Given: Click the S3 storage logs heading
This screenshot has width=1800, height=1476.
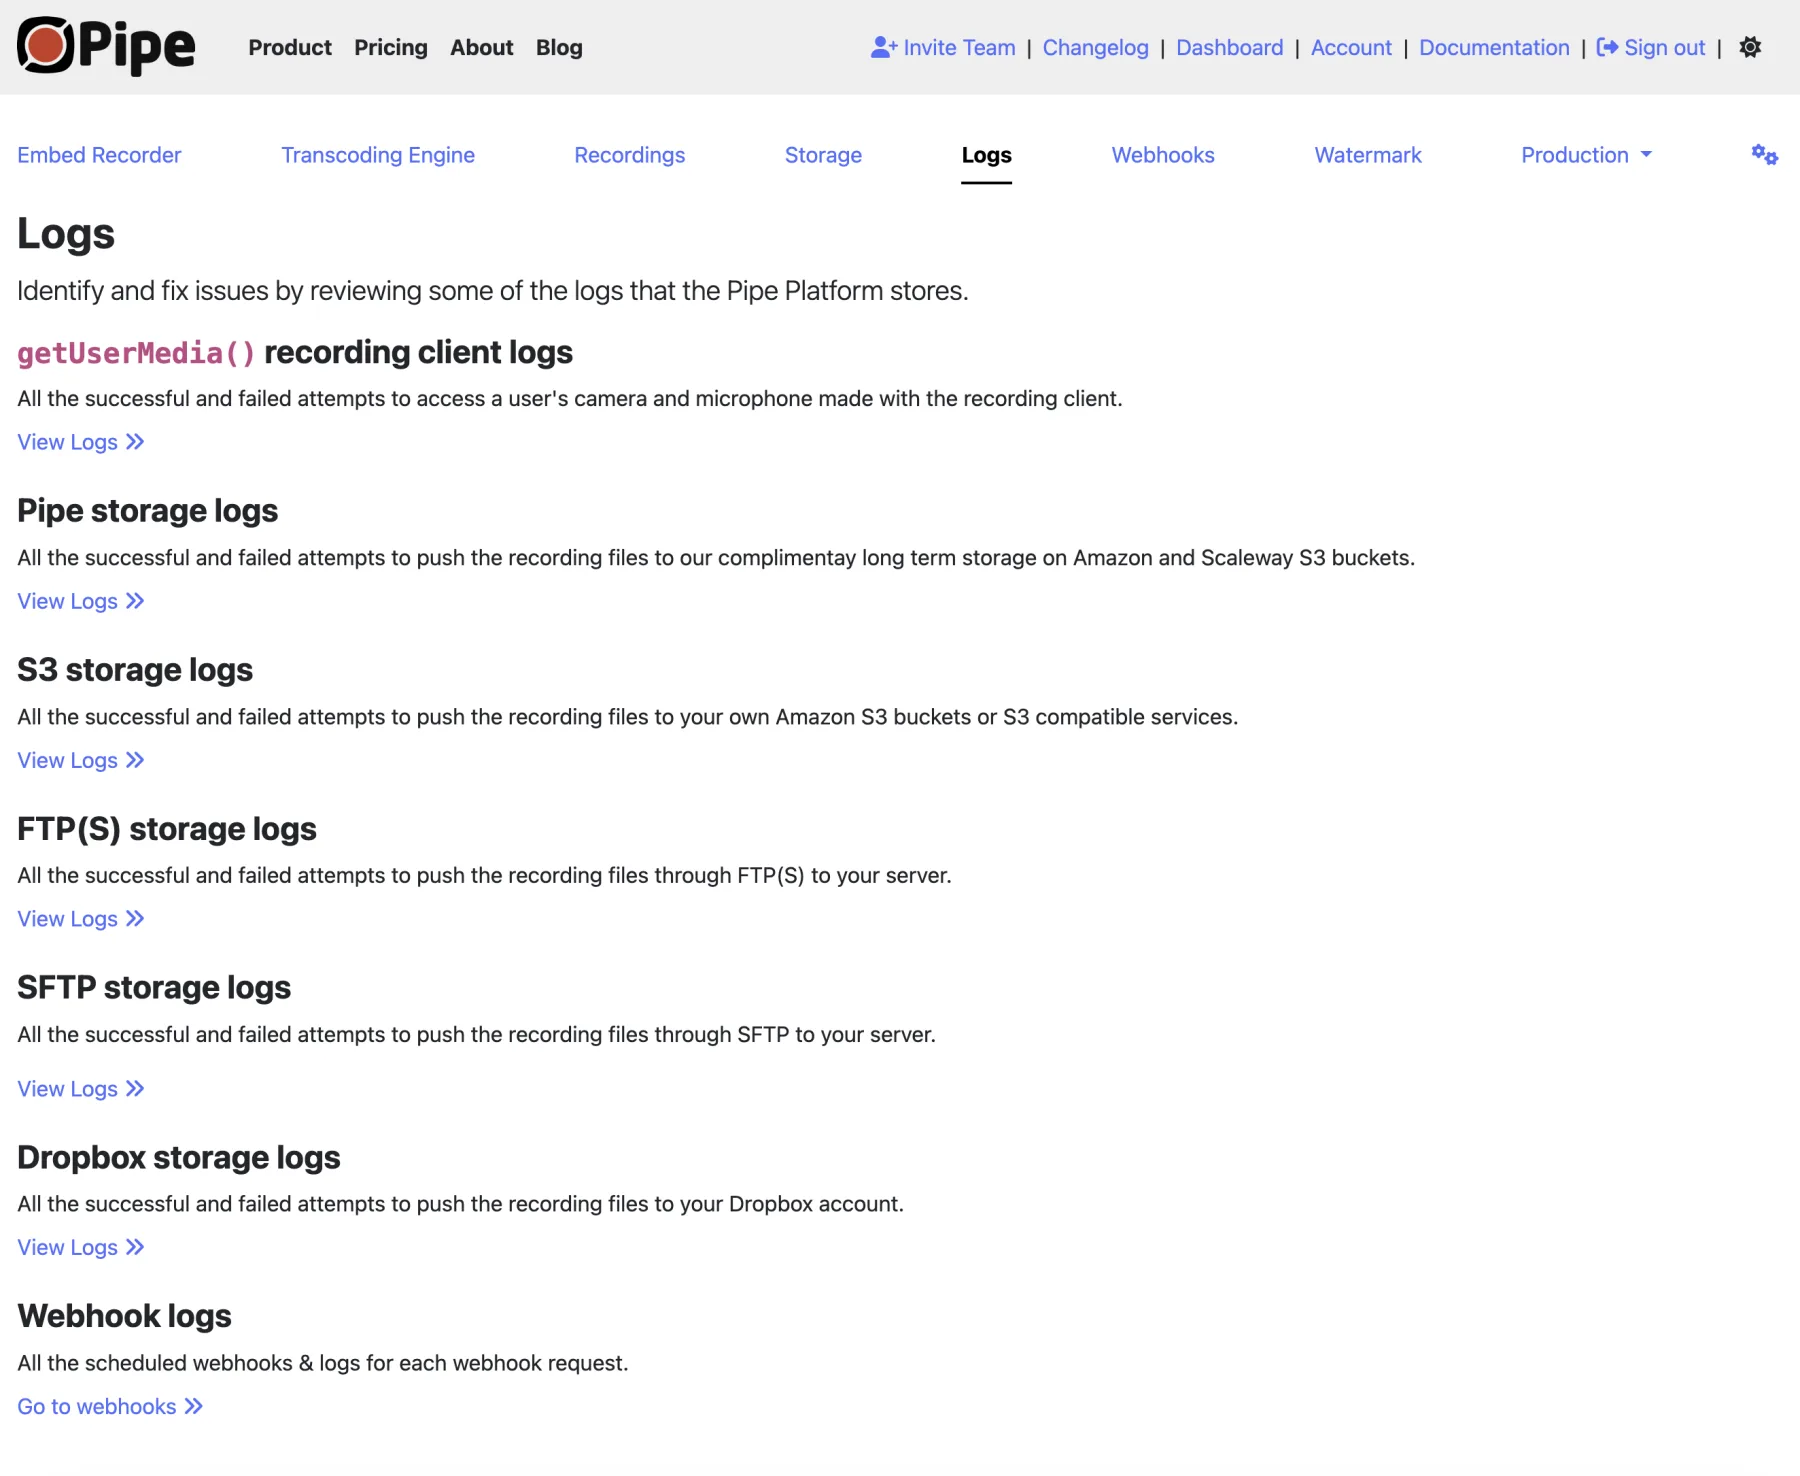Looking at the screenshot, I should click(135, 670).
